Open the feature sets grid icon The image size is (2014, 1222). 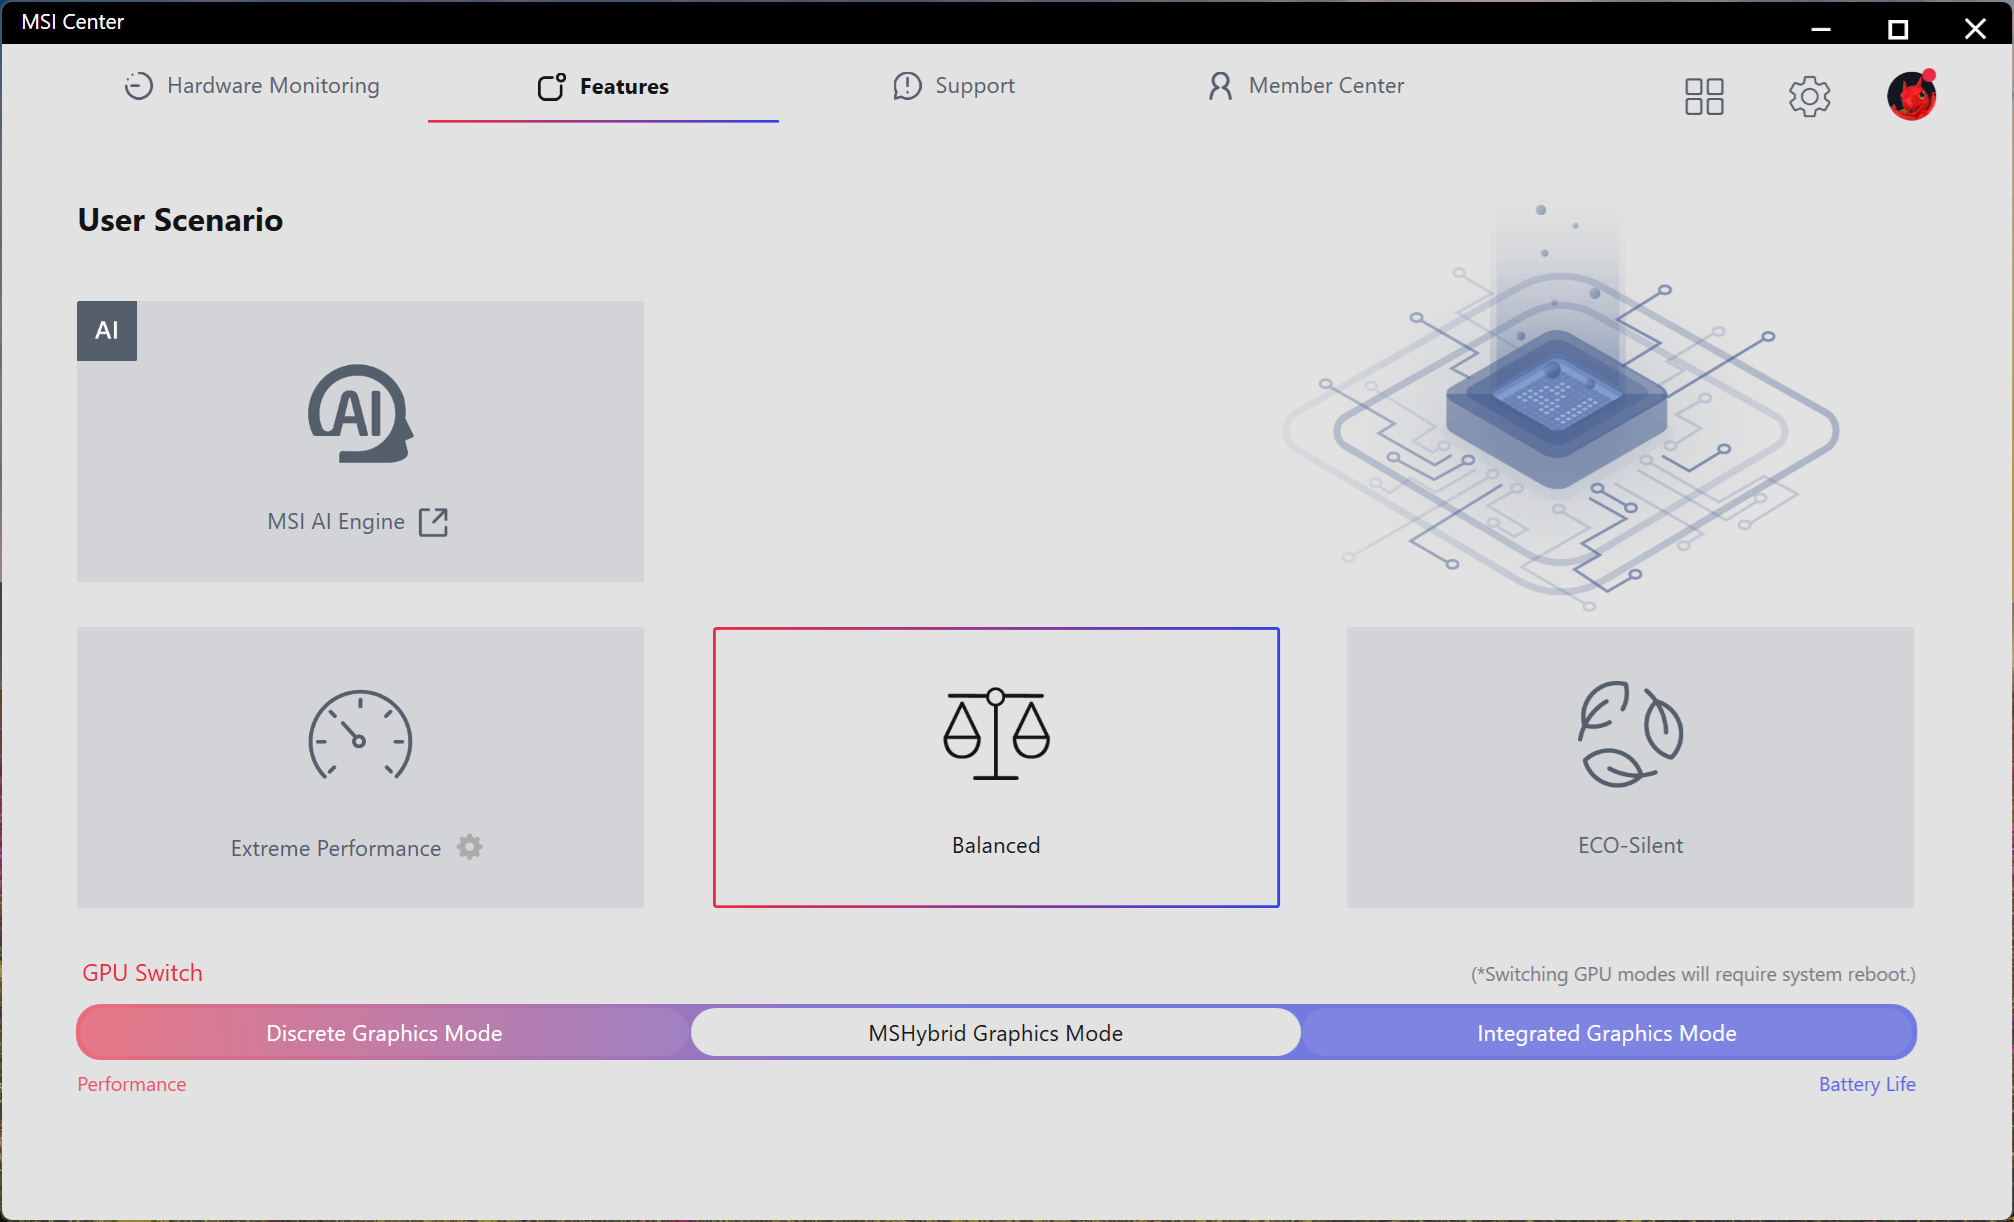(x=1704, y=97)
